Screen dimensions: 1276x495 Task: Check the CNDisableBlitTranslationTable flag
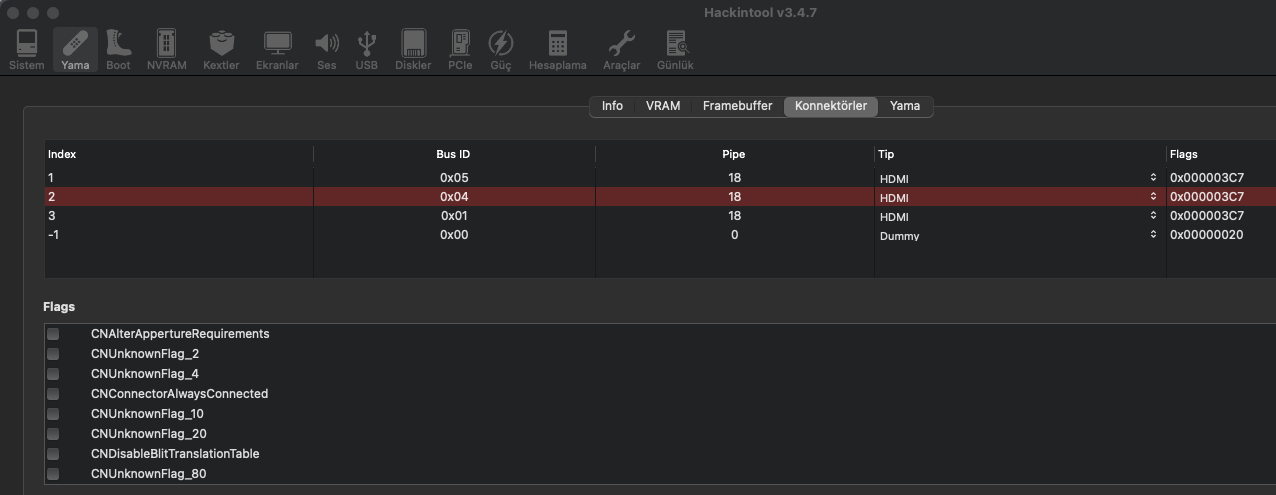click(53, 454)
